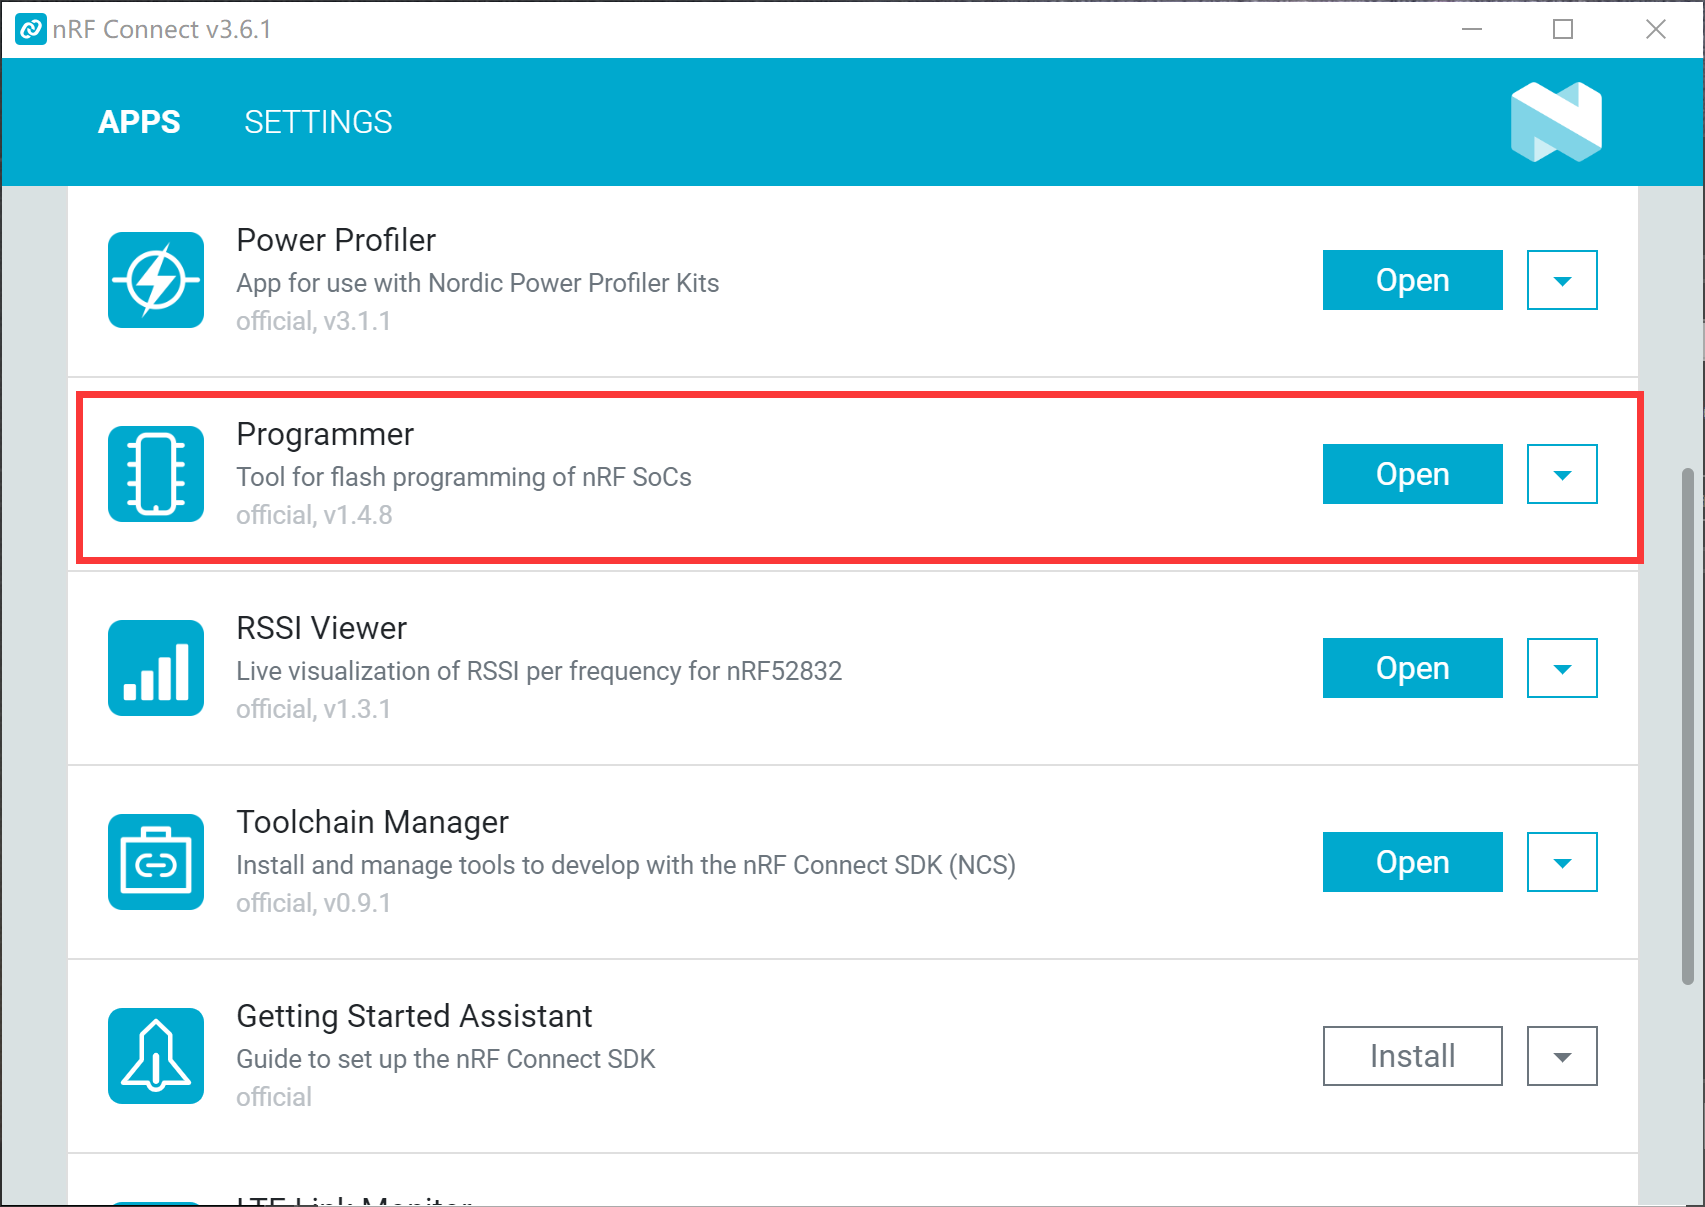Screen dimensions: 1705x1207
Task: Click the "official, v0.9.1" version label
Action: click(x=313, y=903)
